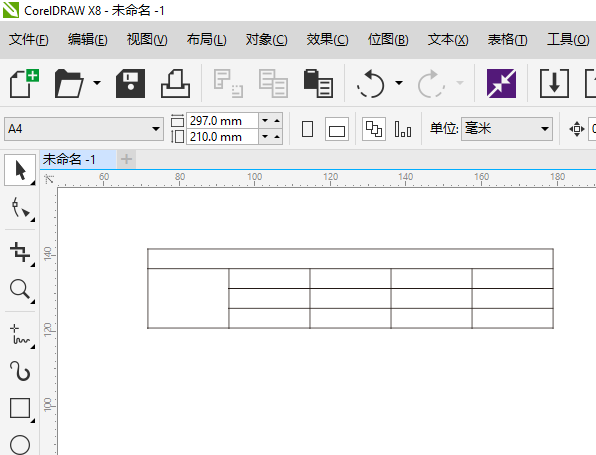Switch page to landscape orientation

click(337, 129)
